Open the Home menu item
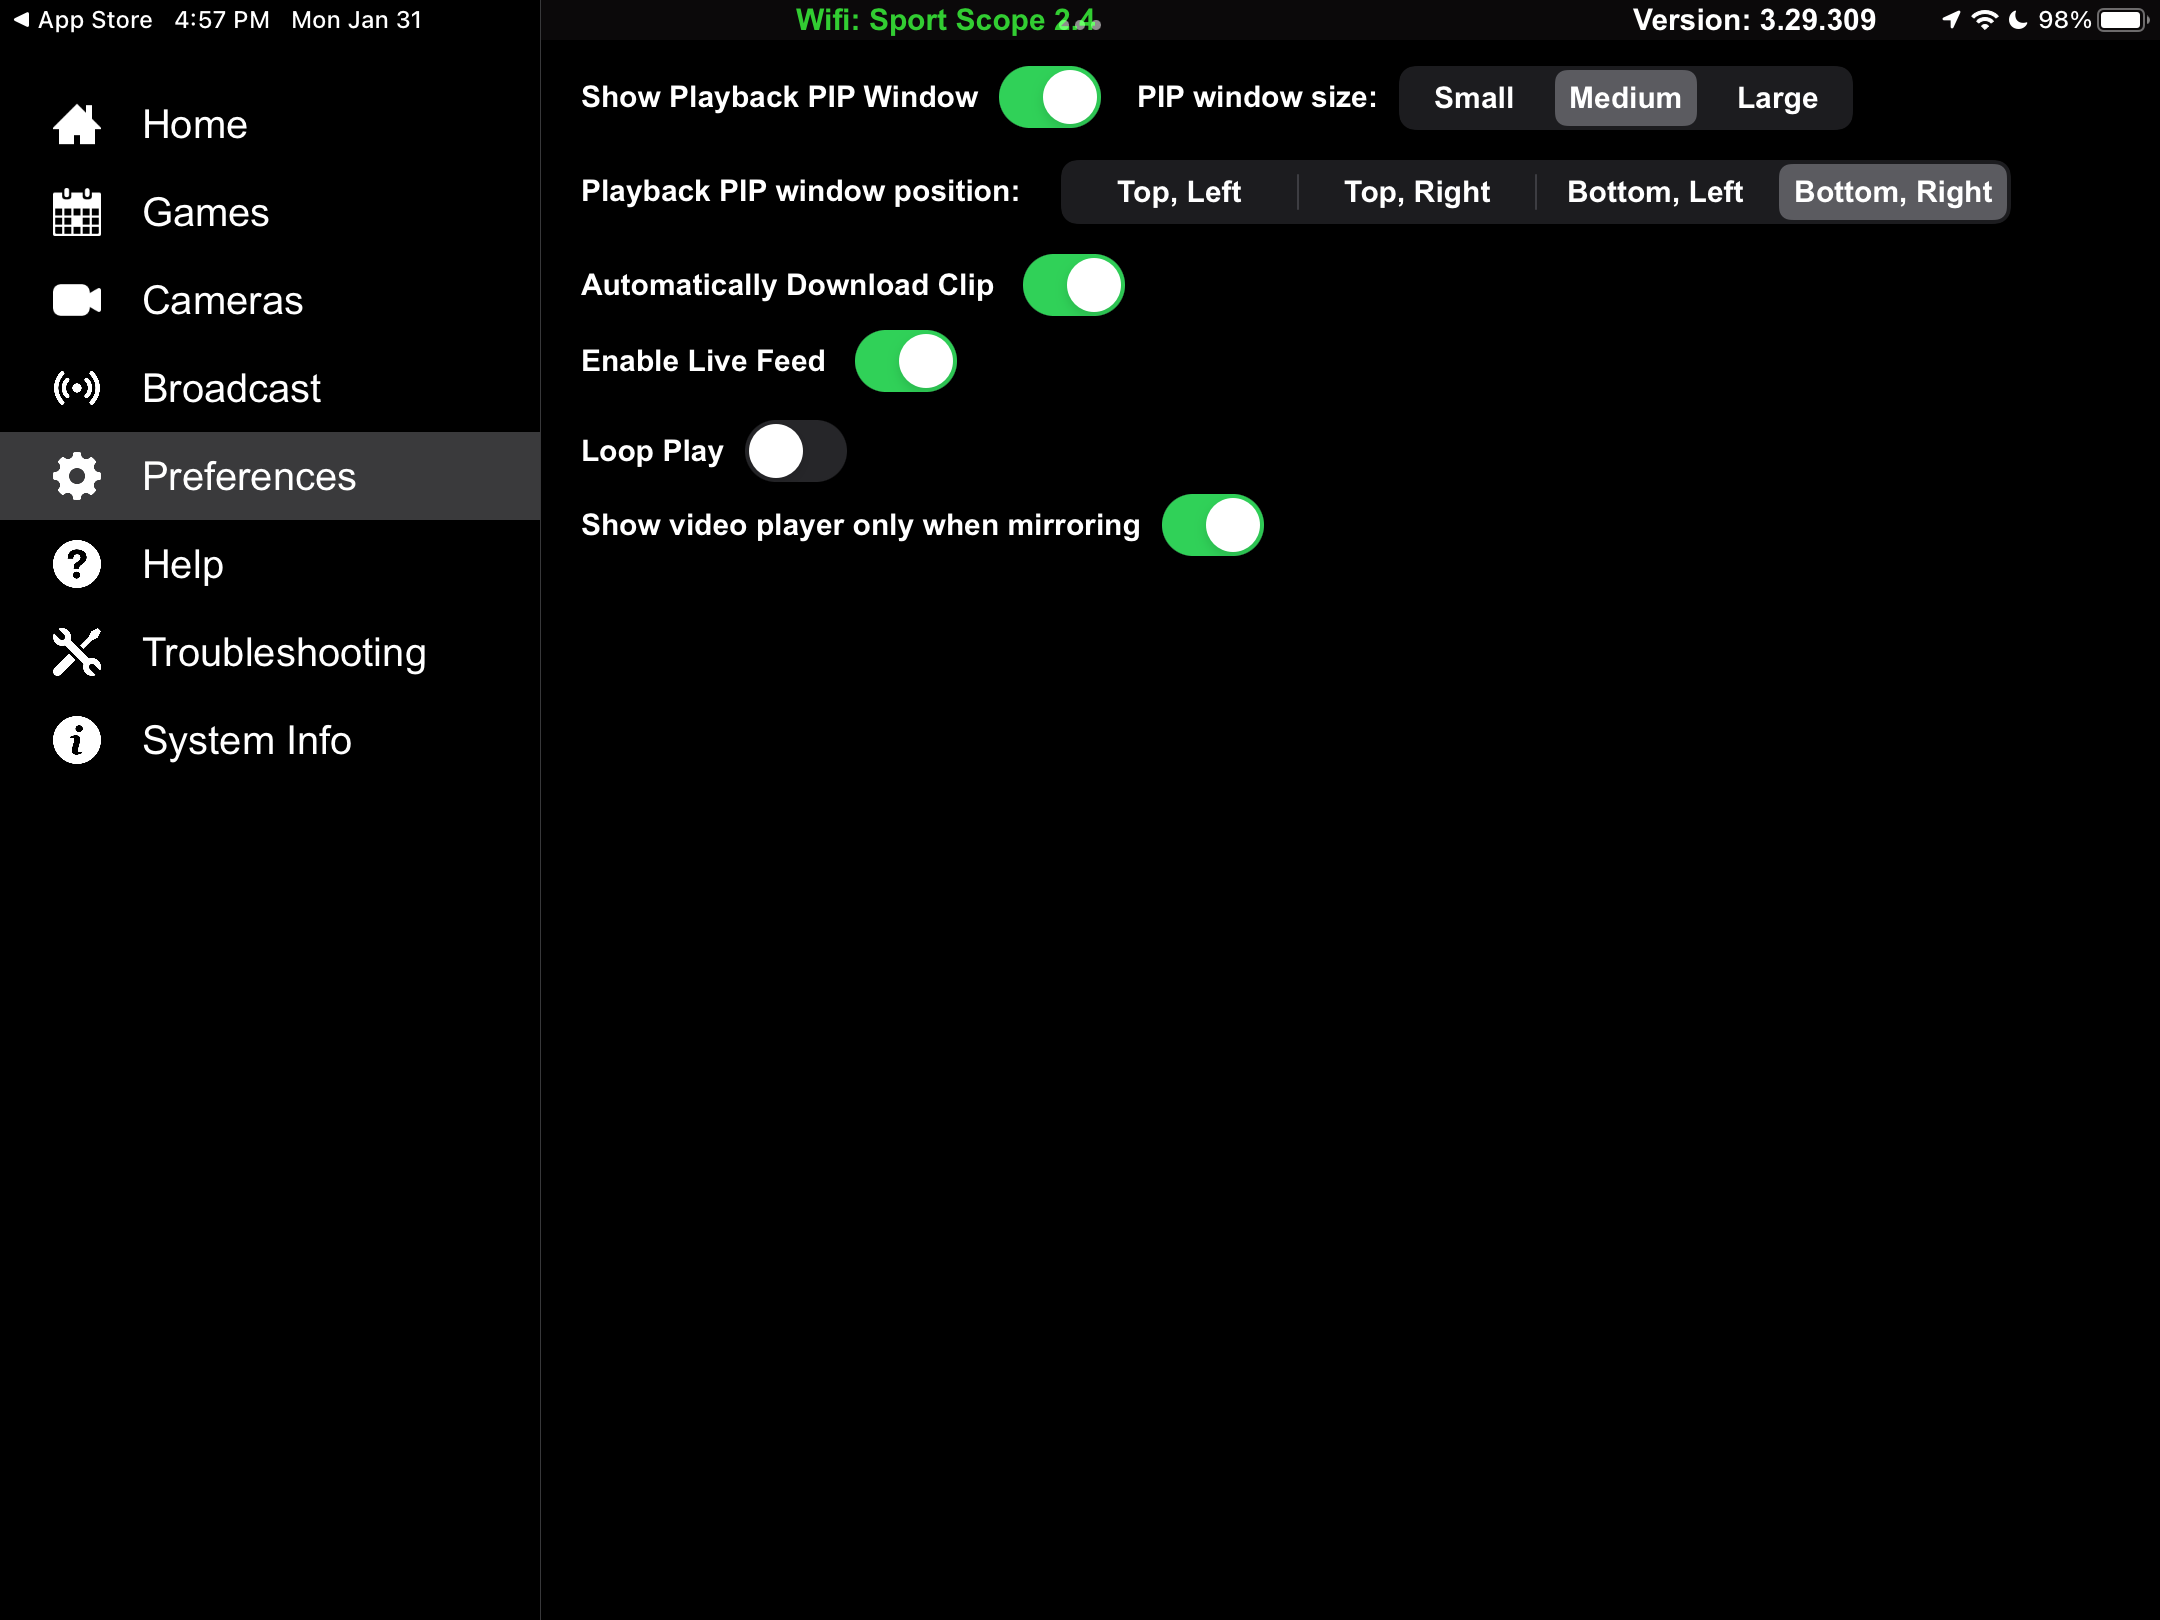Image resolution: width=2160 pixels, height=1620 pixels. click(270, 125)
